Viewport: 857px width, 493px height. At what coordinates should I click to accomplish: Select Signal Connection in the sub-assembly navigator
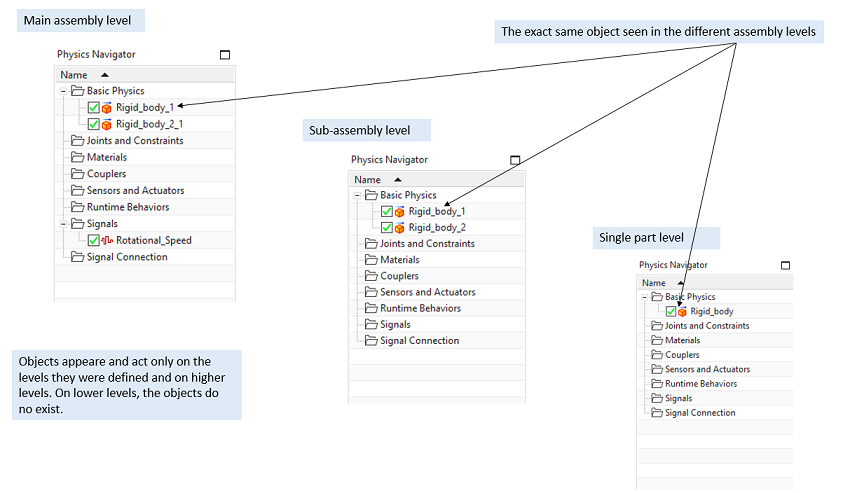tap(419, 341)
